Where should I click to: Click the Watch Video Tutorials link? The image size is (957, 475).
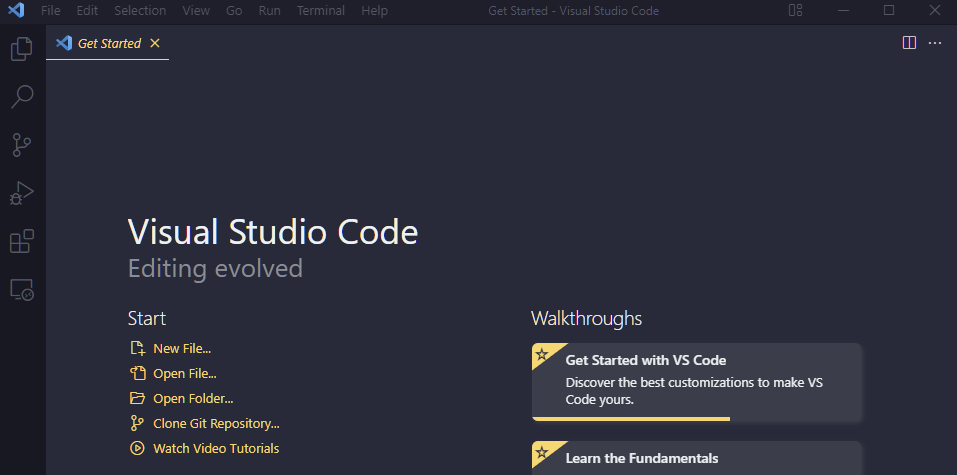pyautogui.click(x=216, y=449)
